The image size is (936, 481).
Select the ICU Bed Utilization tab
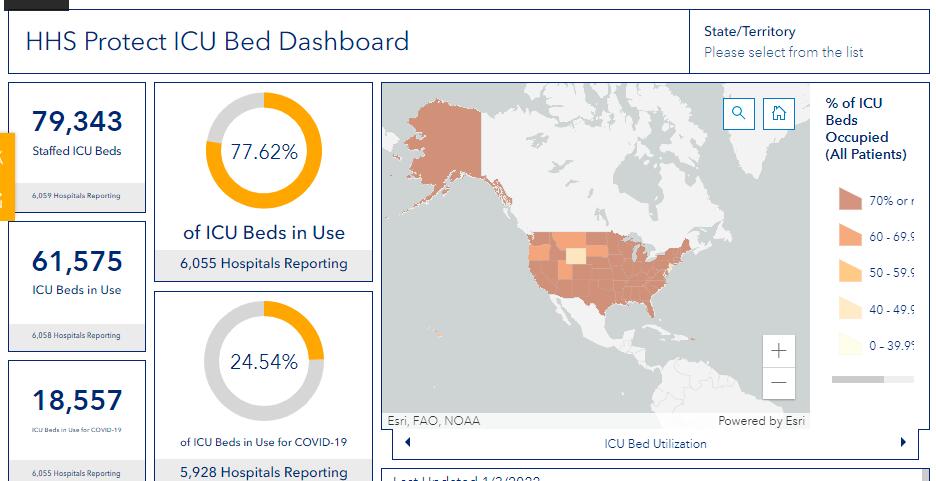coord(655,443)
